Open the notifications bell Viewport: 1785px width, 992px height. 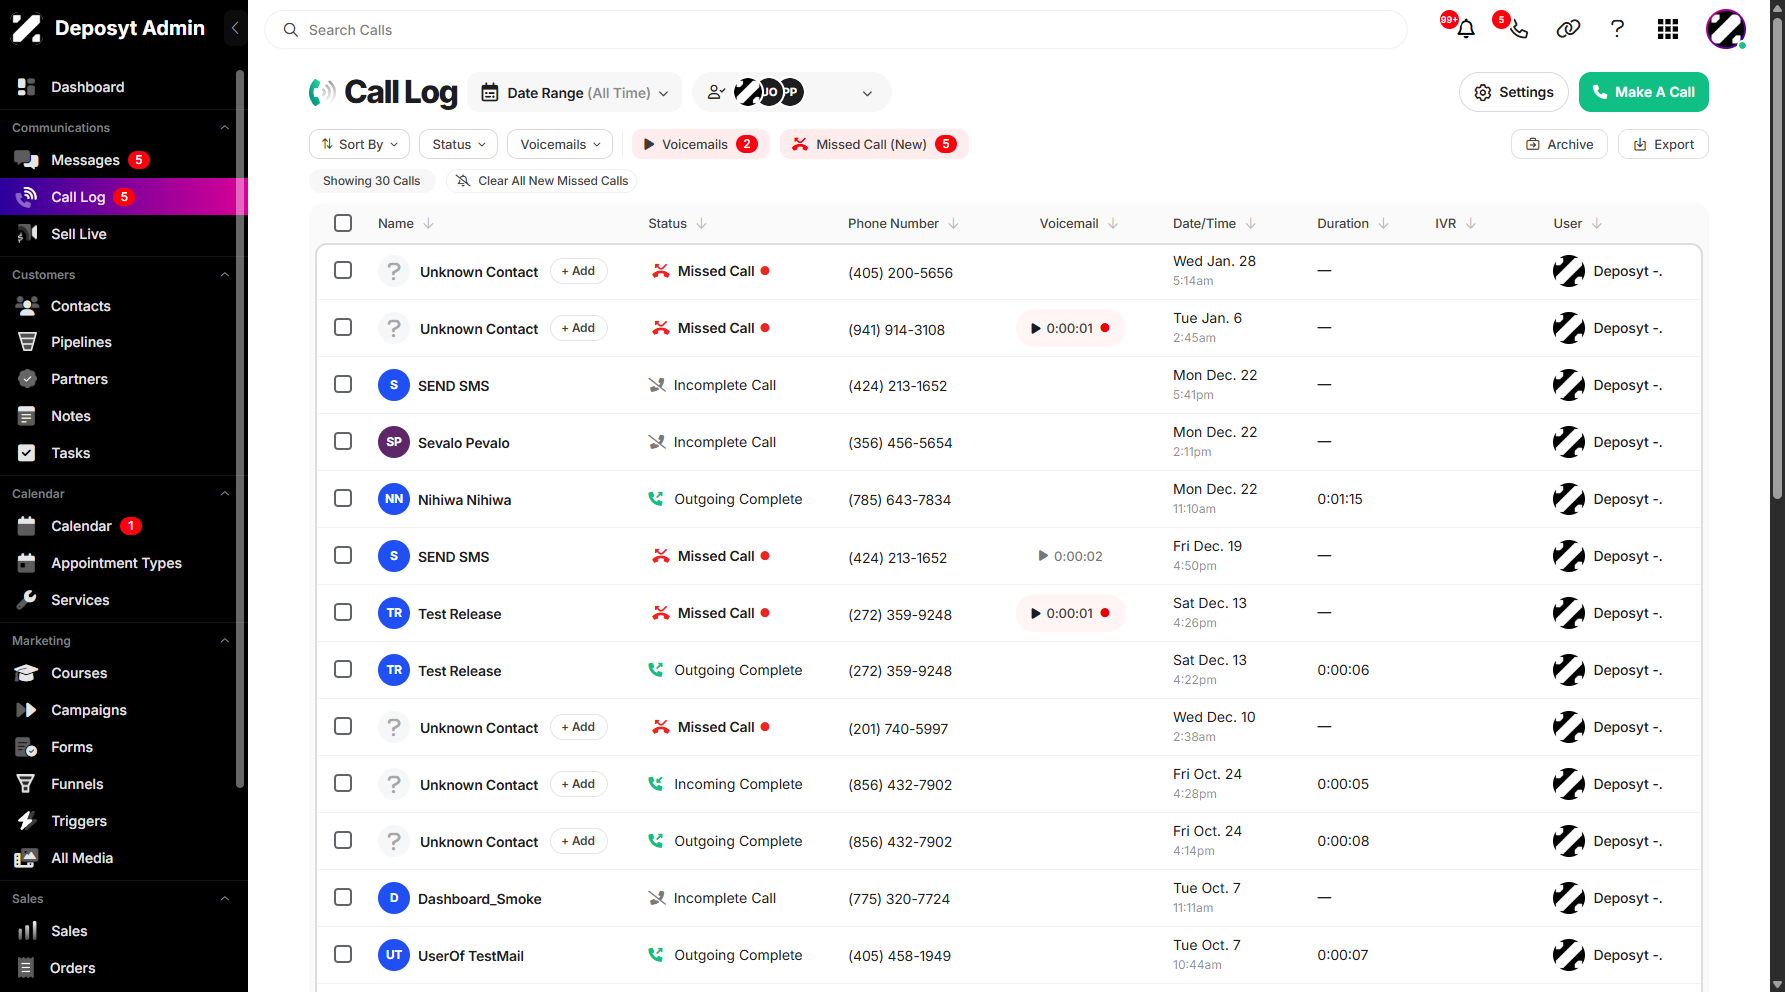pyautogui.click(x=1465, y=29)
